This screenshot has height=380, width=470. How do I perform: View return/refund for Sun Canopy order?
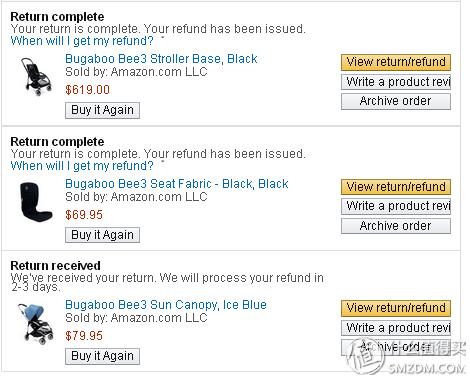(x=396, y=308)
